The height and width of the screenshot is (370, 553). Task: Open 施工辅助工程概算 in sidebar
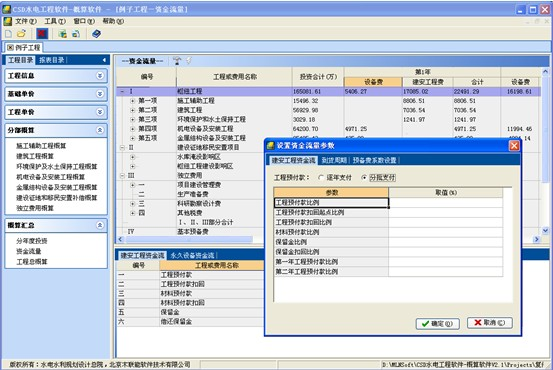pos(41,146)
